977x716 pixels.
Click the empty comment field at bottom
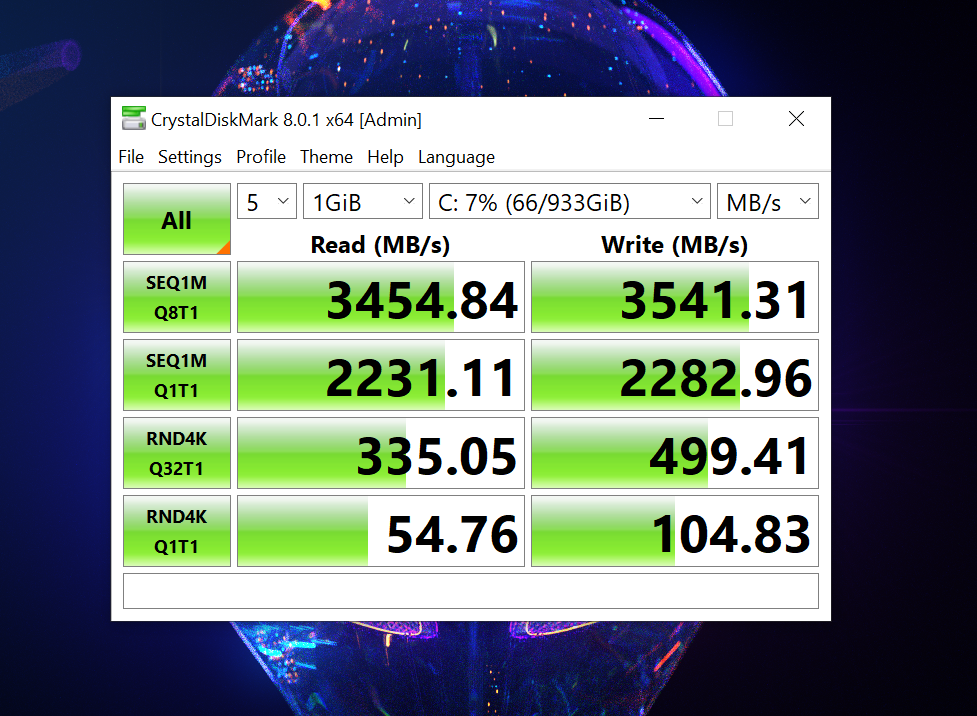[x=471, y=591]
